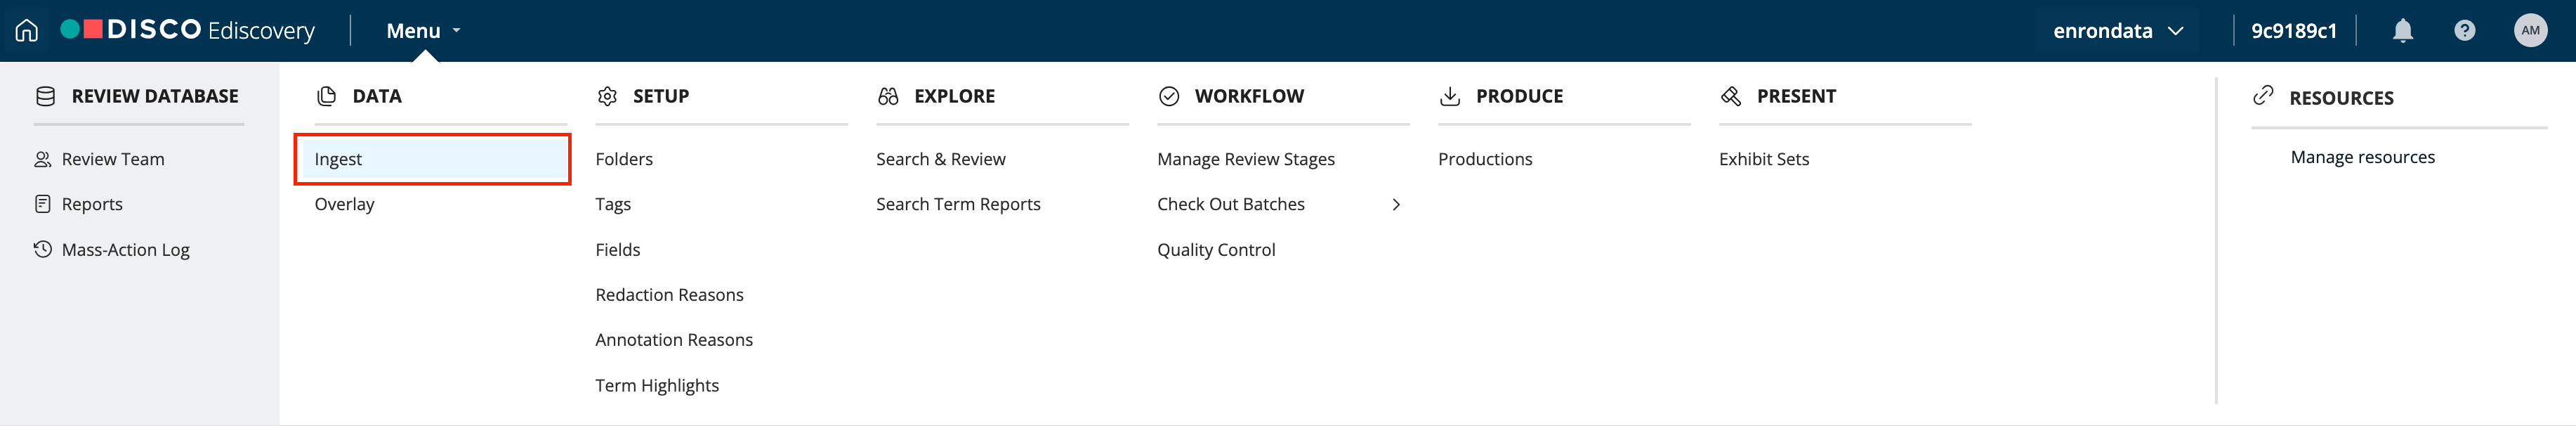Open the enrondata database dropdown
The image size is (2576, 426).
pos(2117,31)
